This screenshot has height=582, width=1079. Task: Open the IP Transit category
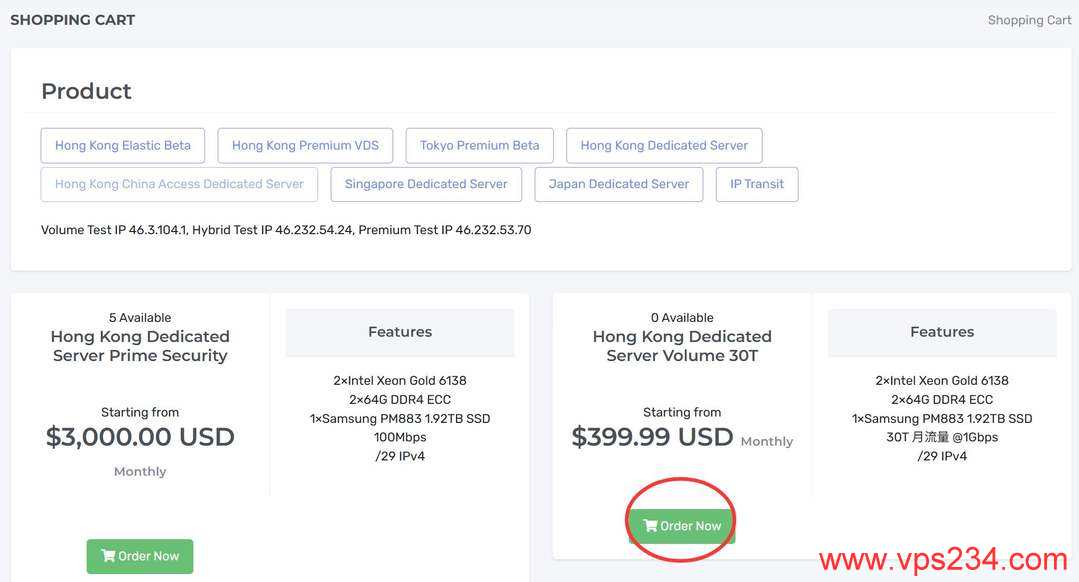[x=757, y=184]
